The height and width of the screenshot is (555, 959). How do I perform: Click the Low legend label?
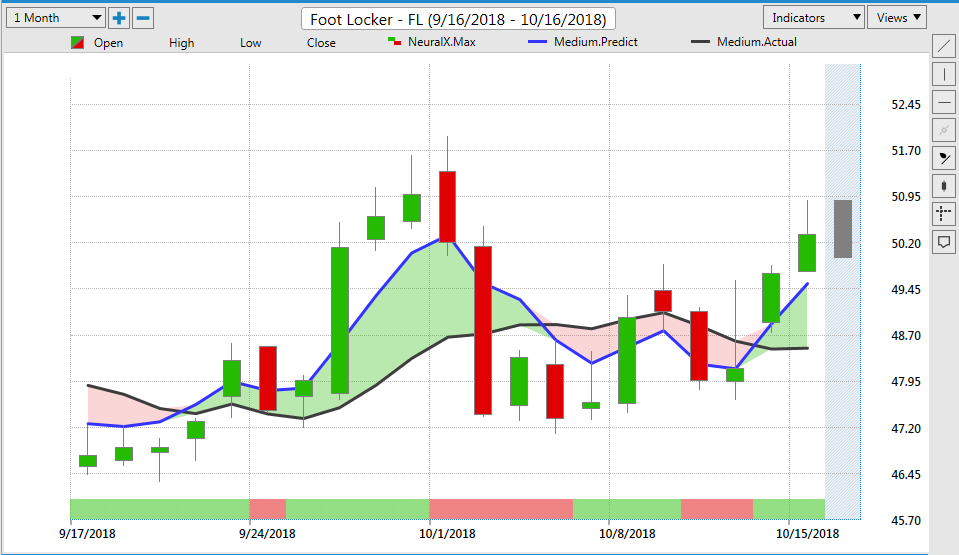pos(251,43)
